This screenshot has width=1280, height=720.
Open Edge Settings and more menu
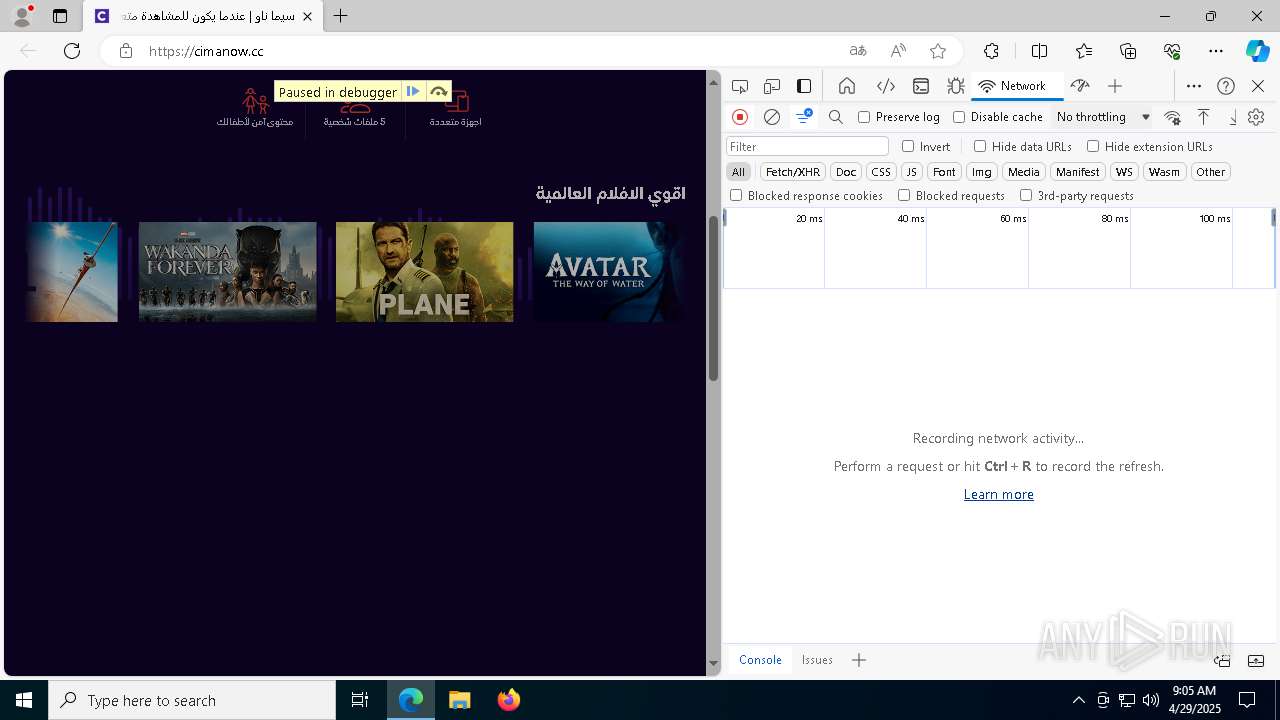click(1216, 51)
